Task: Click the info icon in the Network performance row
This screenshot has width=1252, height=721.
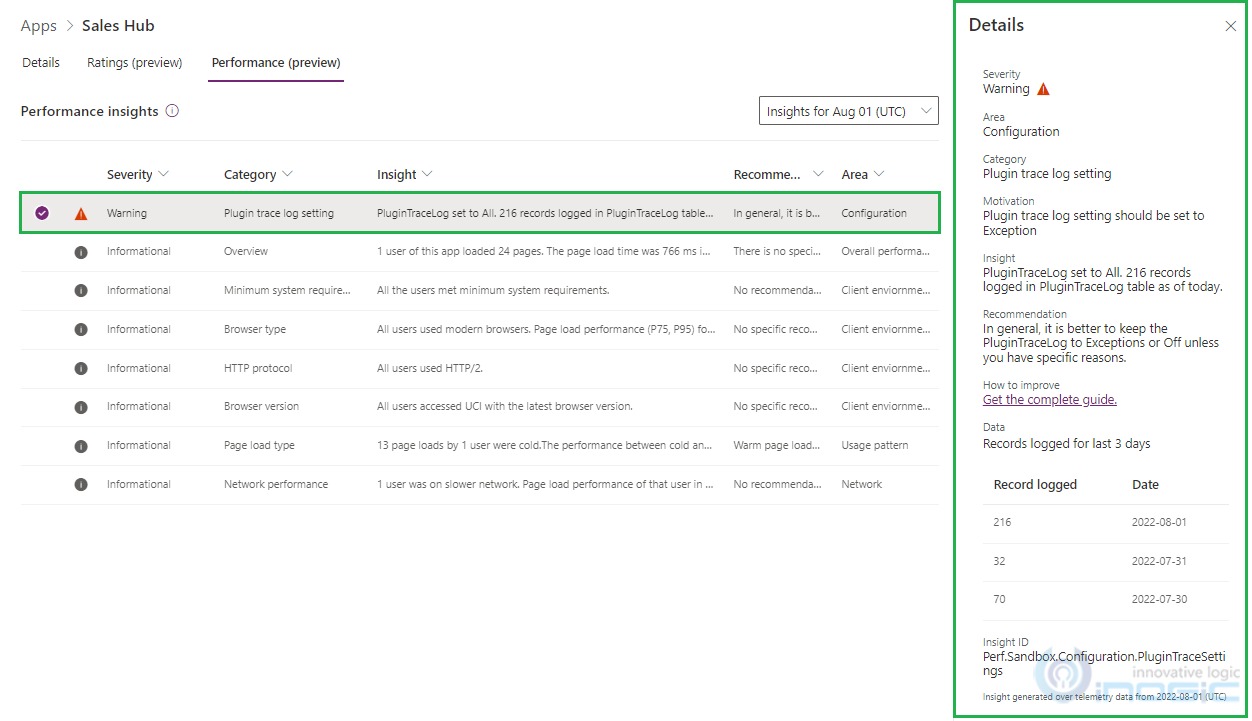Action: click(x=81, y=484)
